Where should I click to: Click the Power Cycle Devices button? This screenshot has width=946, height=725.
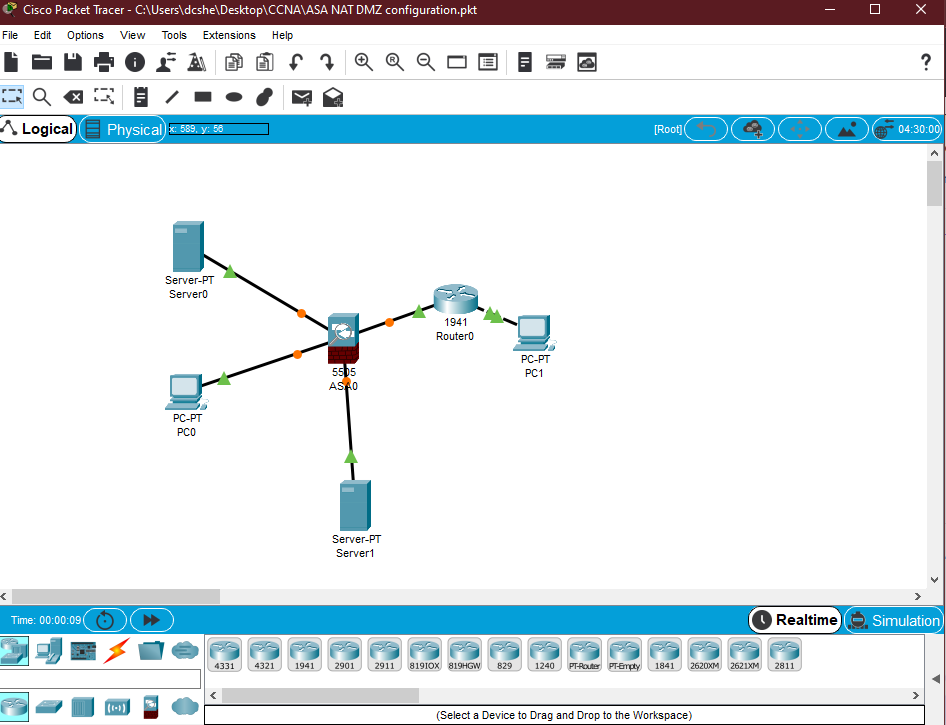click(x=105, y=620)
